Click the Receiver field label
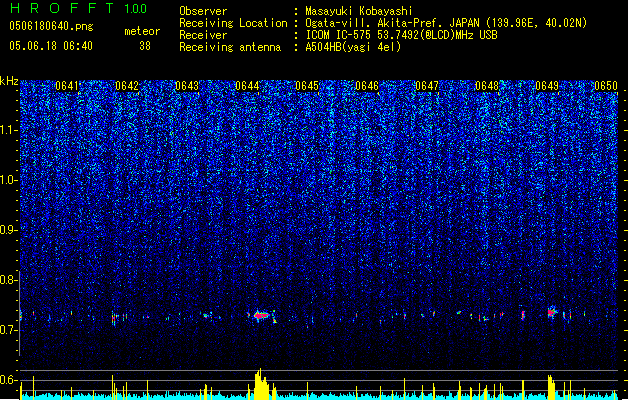Viewport: 629px width, 400px height. click(x=203, y=35)
